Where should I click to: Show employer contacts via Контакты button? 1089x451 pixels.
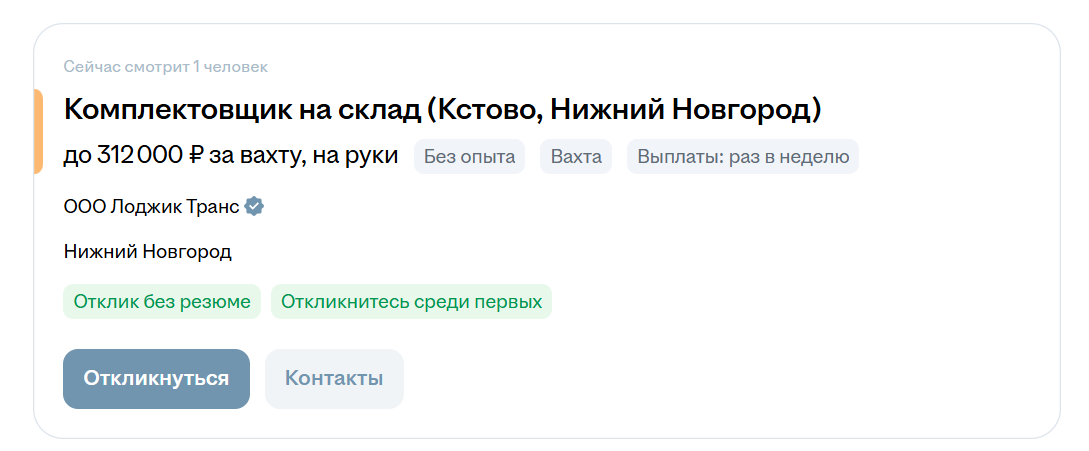pos(334,379)
